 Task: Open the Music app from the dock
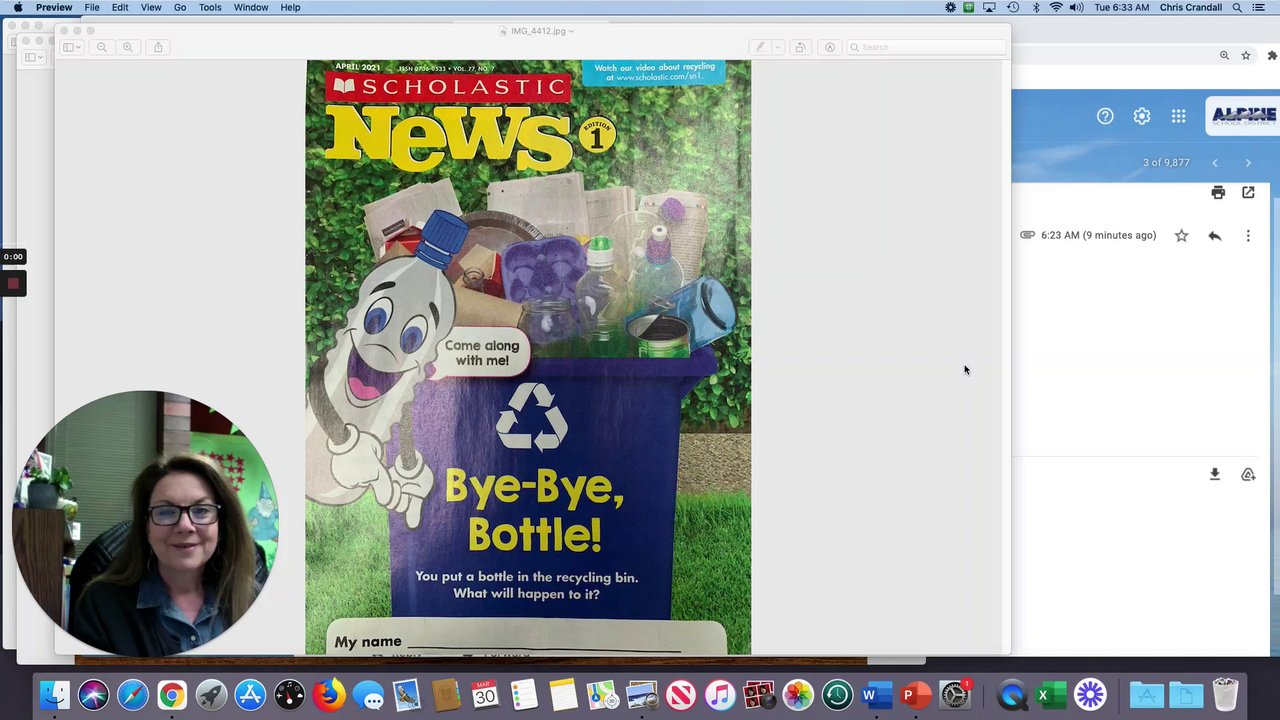tap(720, 694)
